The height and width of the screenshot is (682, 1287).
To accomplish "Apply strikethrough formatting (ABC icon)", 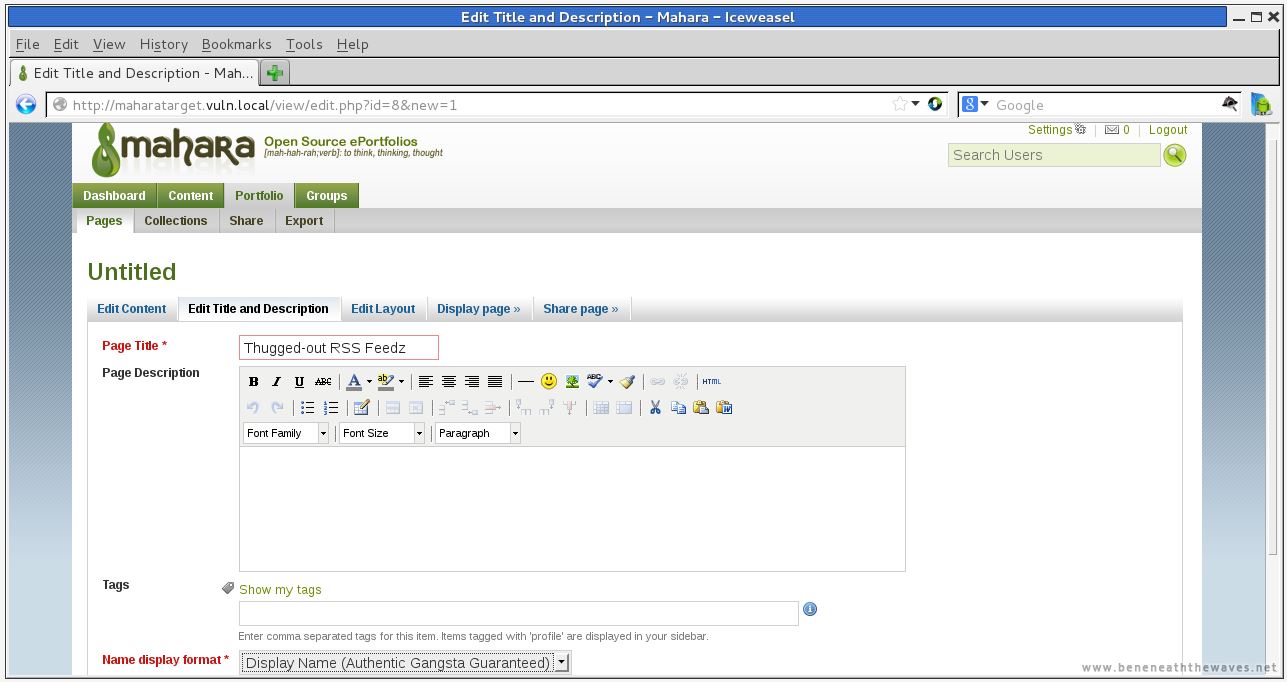I will click(323, 381).
